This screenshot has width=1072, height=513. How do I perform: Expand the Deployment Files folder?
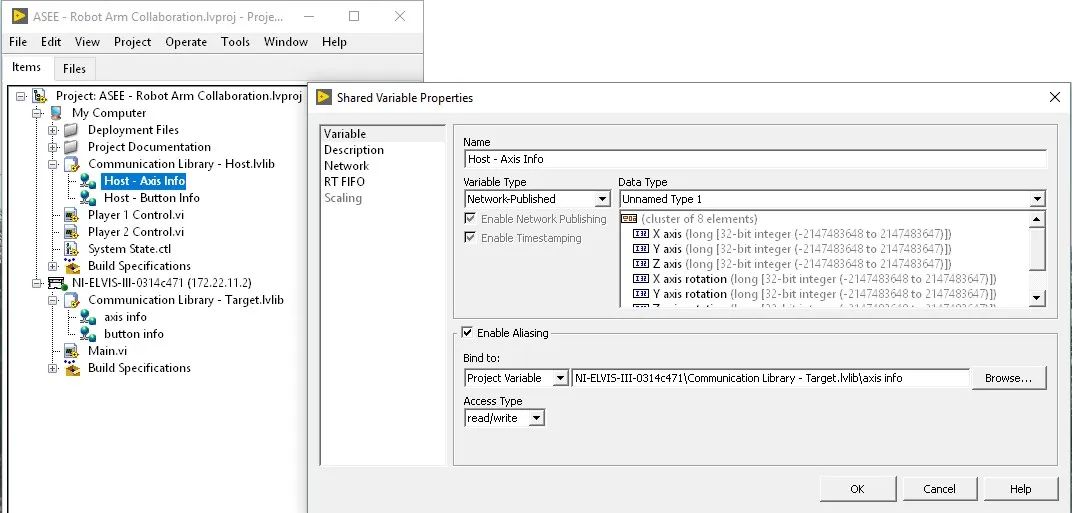pyautogui.click(x=53, y=130)
